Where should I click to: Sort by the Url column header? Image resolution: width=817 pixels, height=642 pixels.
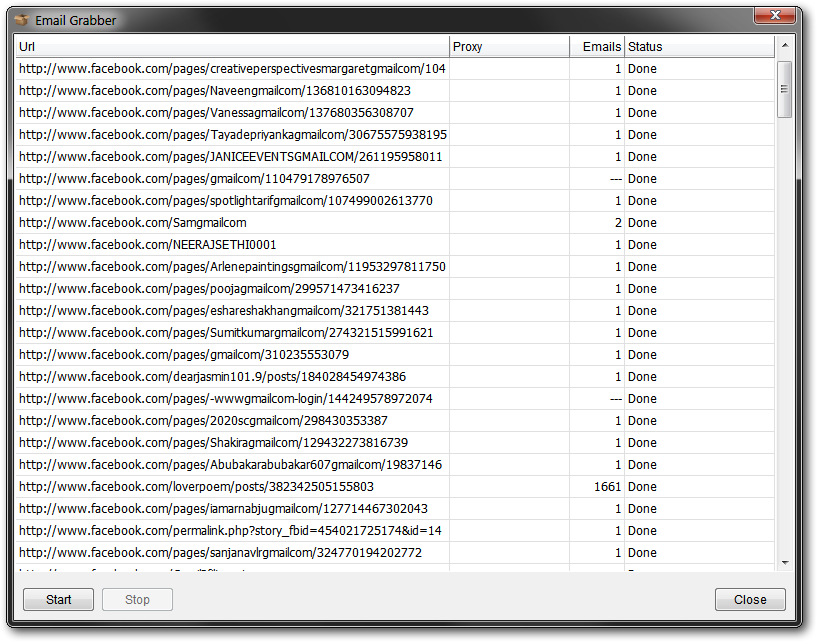pyautogui.click(x=232, y=46)
